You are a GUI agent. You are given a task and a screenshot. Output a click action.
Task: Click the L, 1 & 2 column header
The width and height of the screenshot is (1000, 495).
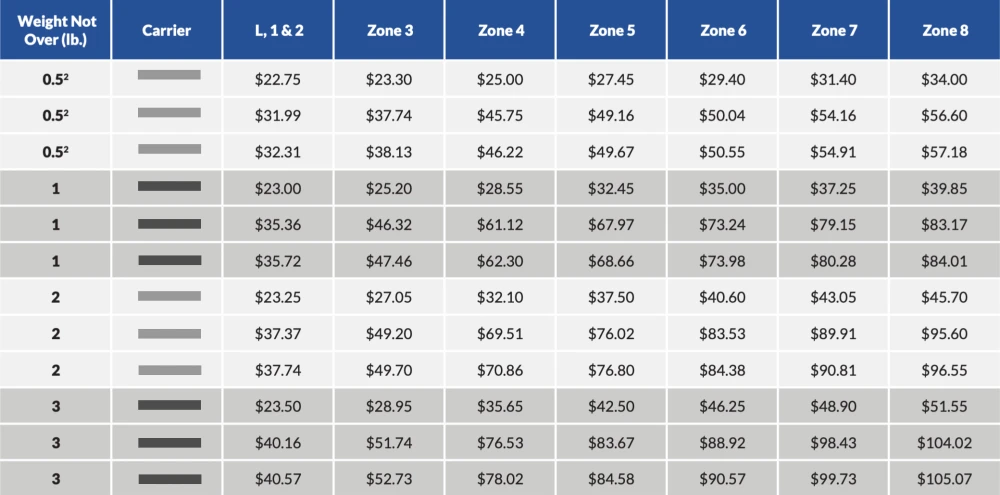tap(277, 29)
